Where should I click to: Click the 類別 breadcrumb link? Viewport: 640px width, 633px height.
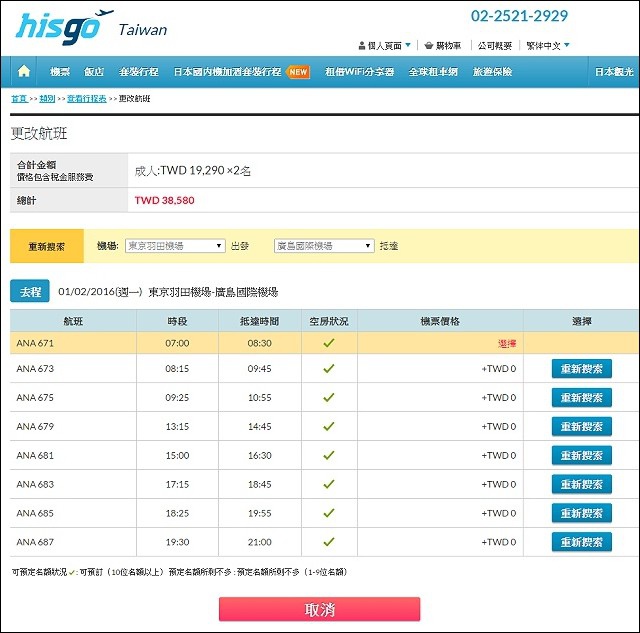tap(47, 98)
